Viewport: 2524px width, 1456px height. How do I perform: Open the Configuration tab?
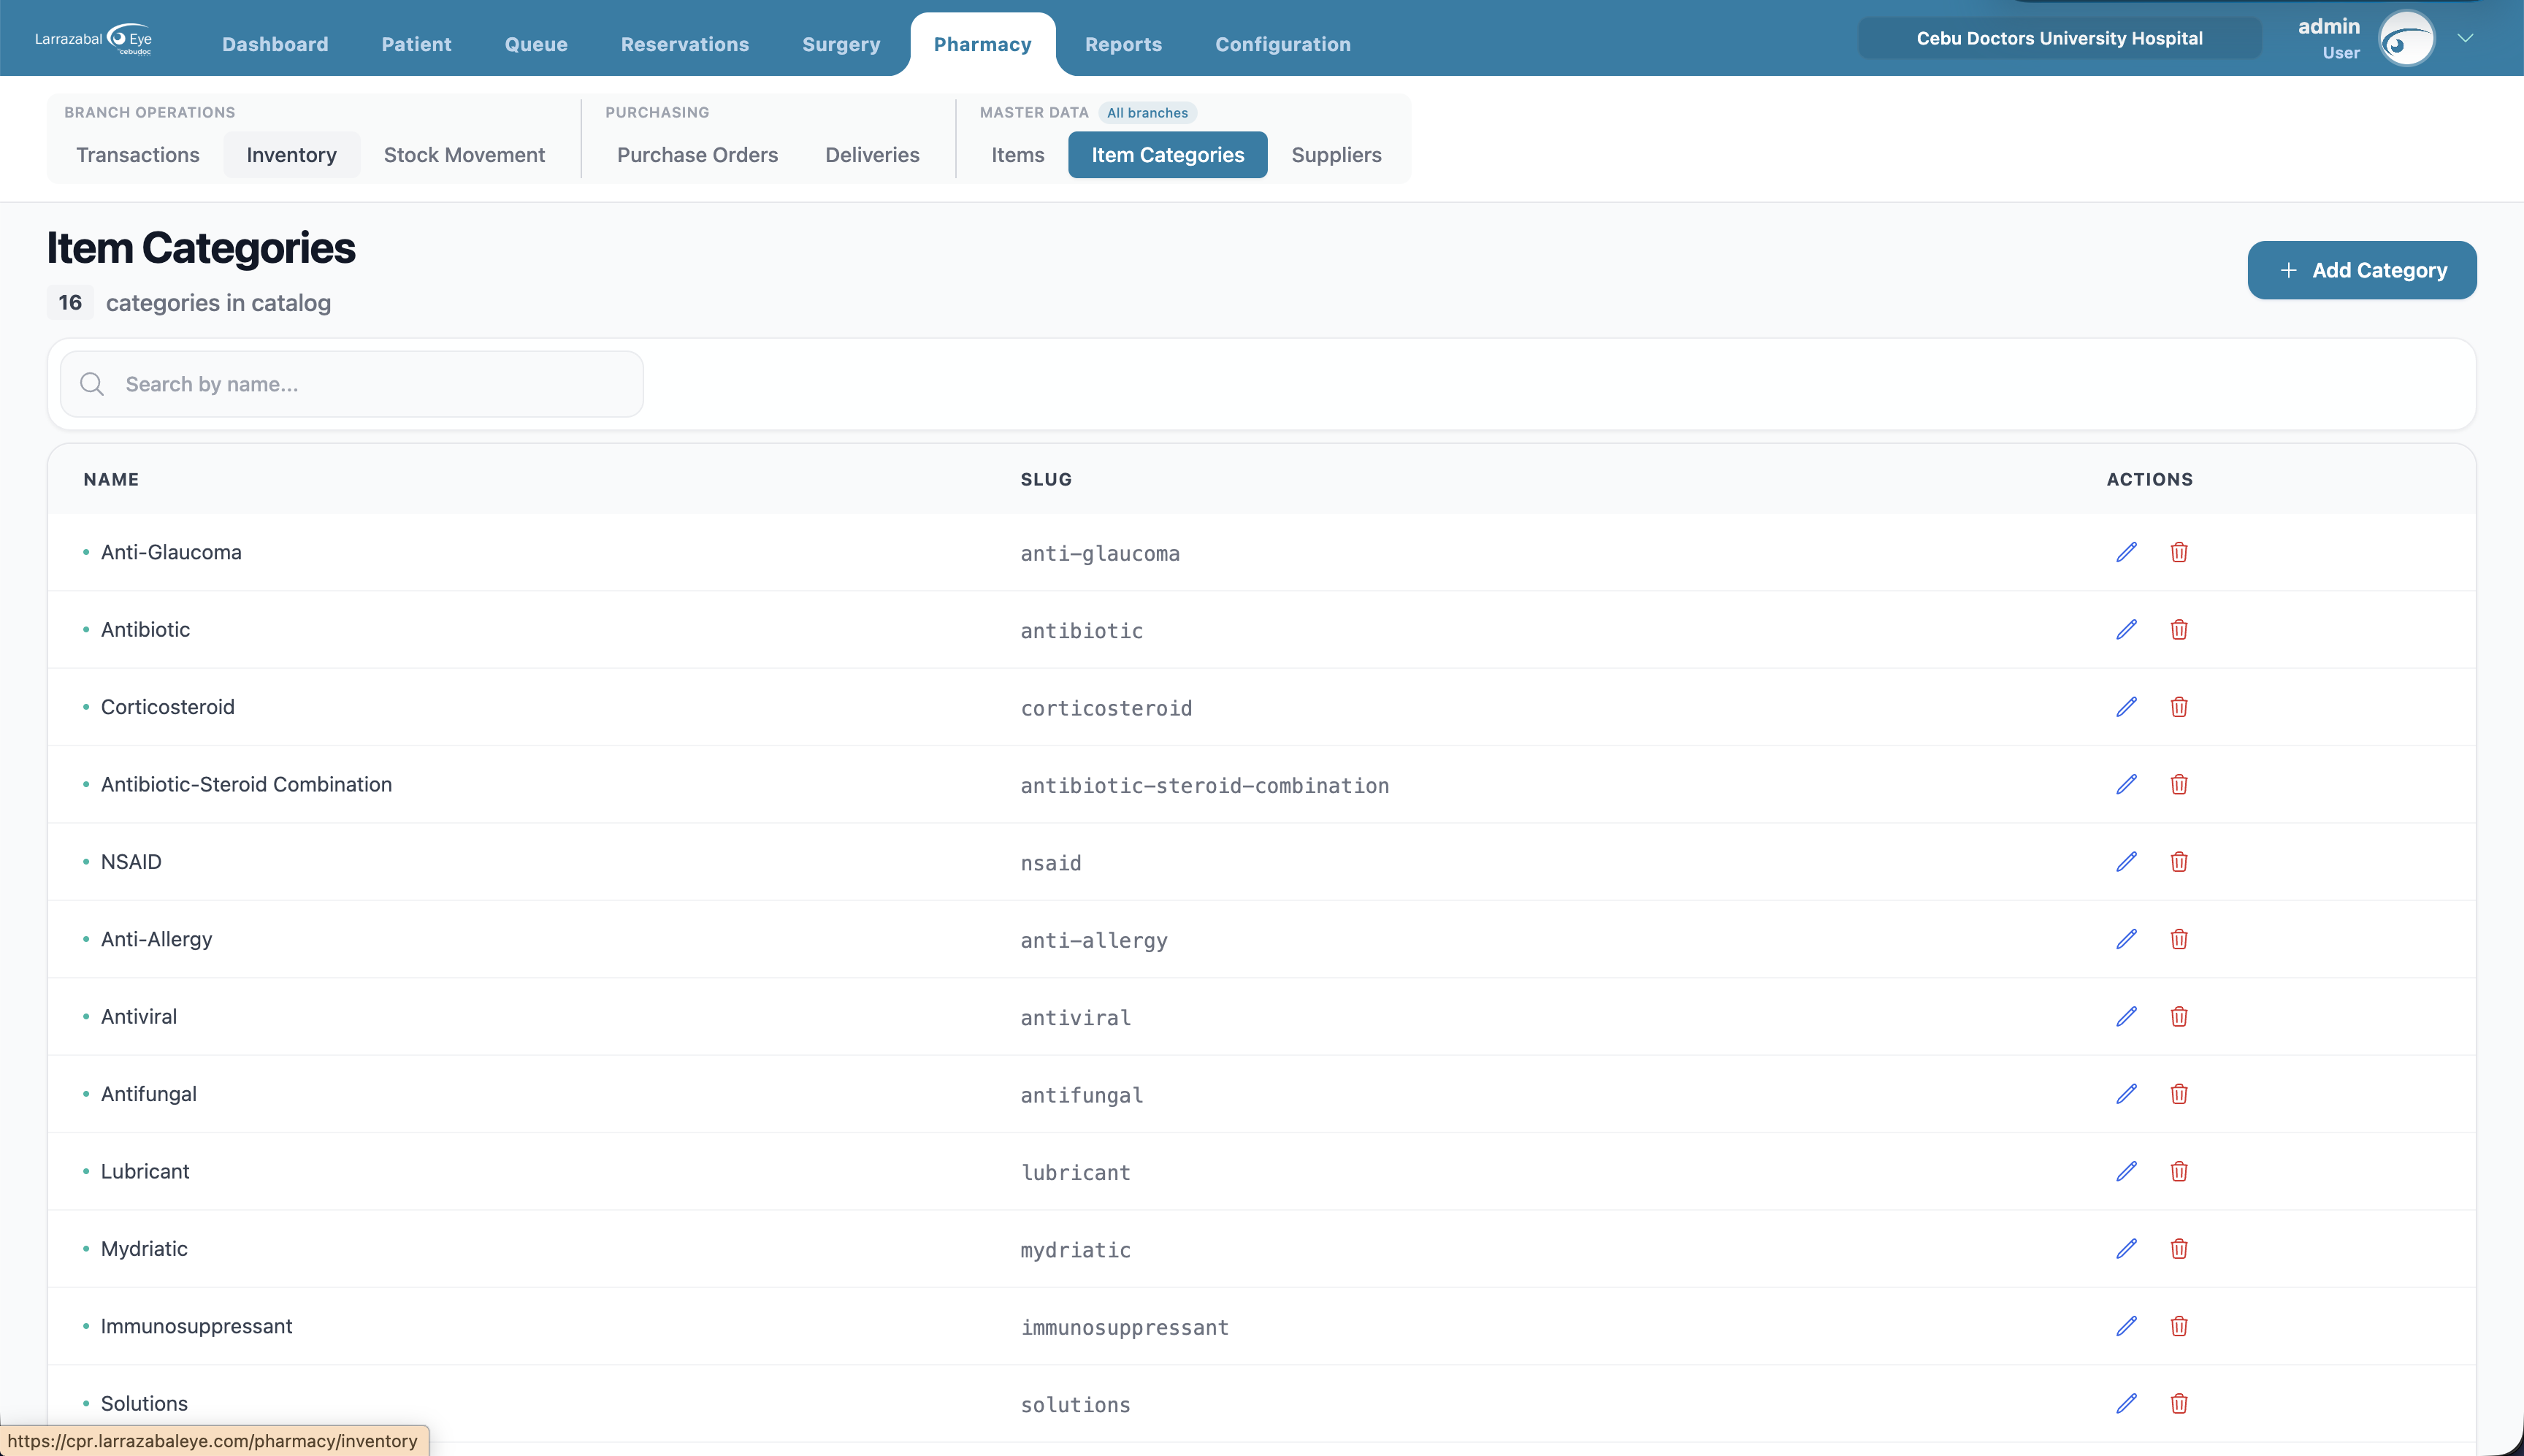click(x=1282, y=44)
